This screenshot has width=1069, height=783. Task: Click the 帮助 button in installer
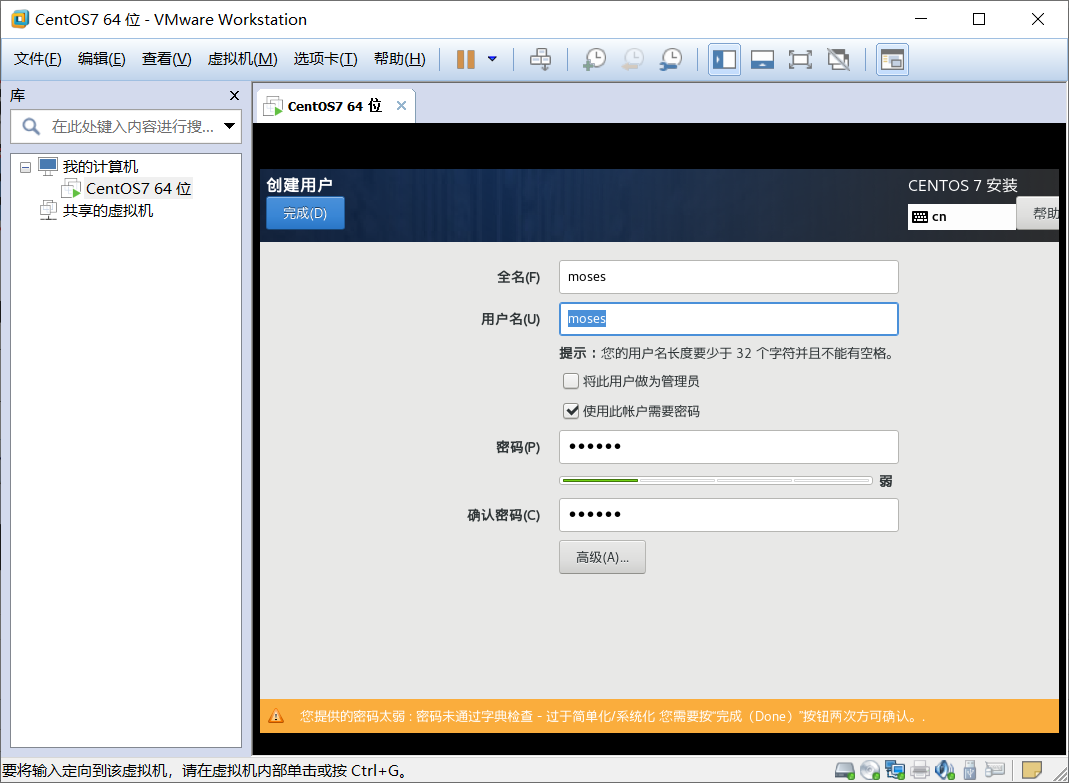(1038, 213)
